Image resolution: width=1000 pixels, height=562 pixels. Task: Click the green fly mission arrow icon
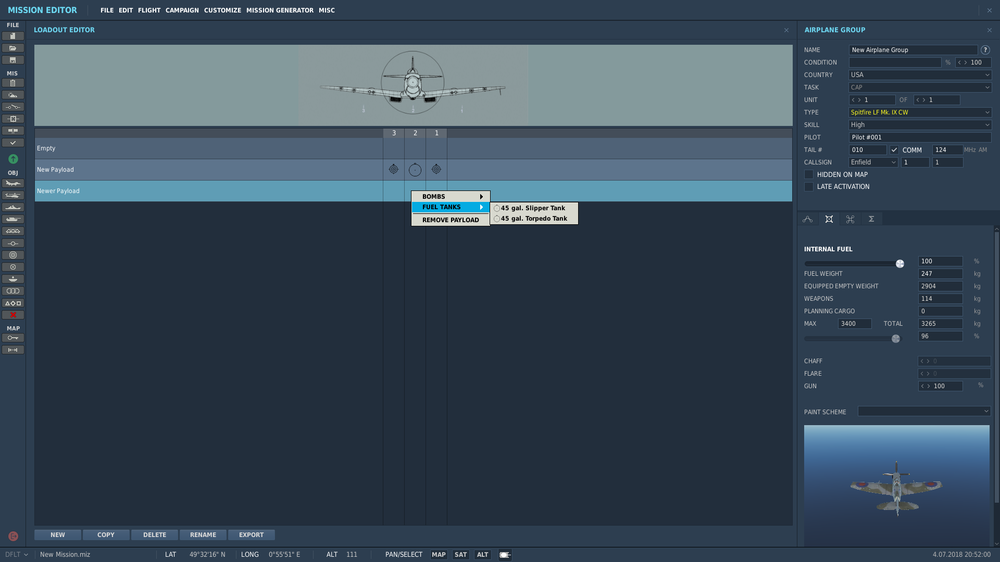click(x=13, y=159)
